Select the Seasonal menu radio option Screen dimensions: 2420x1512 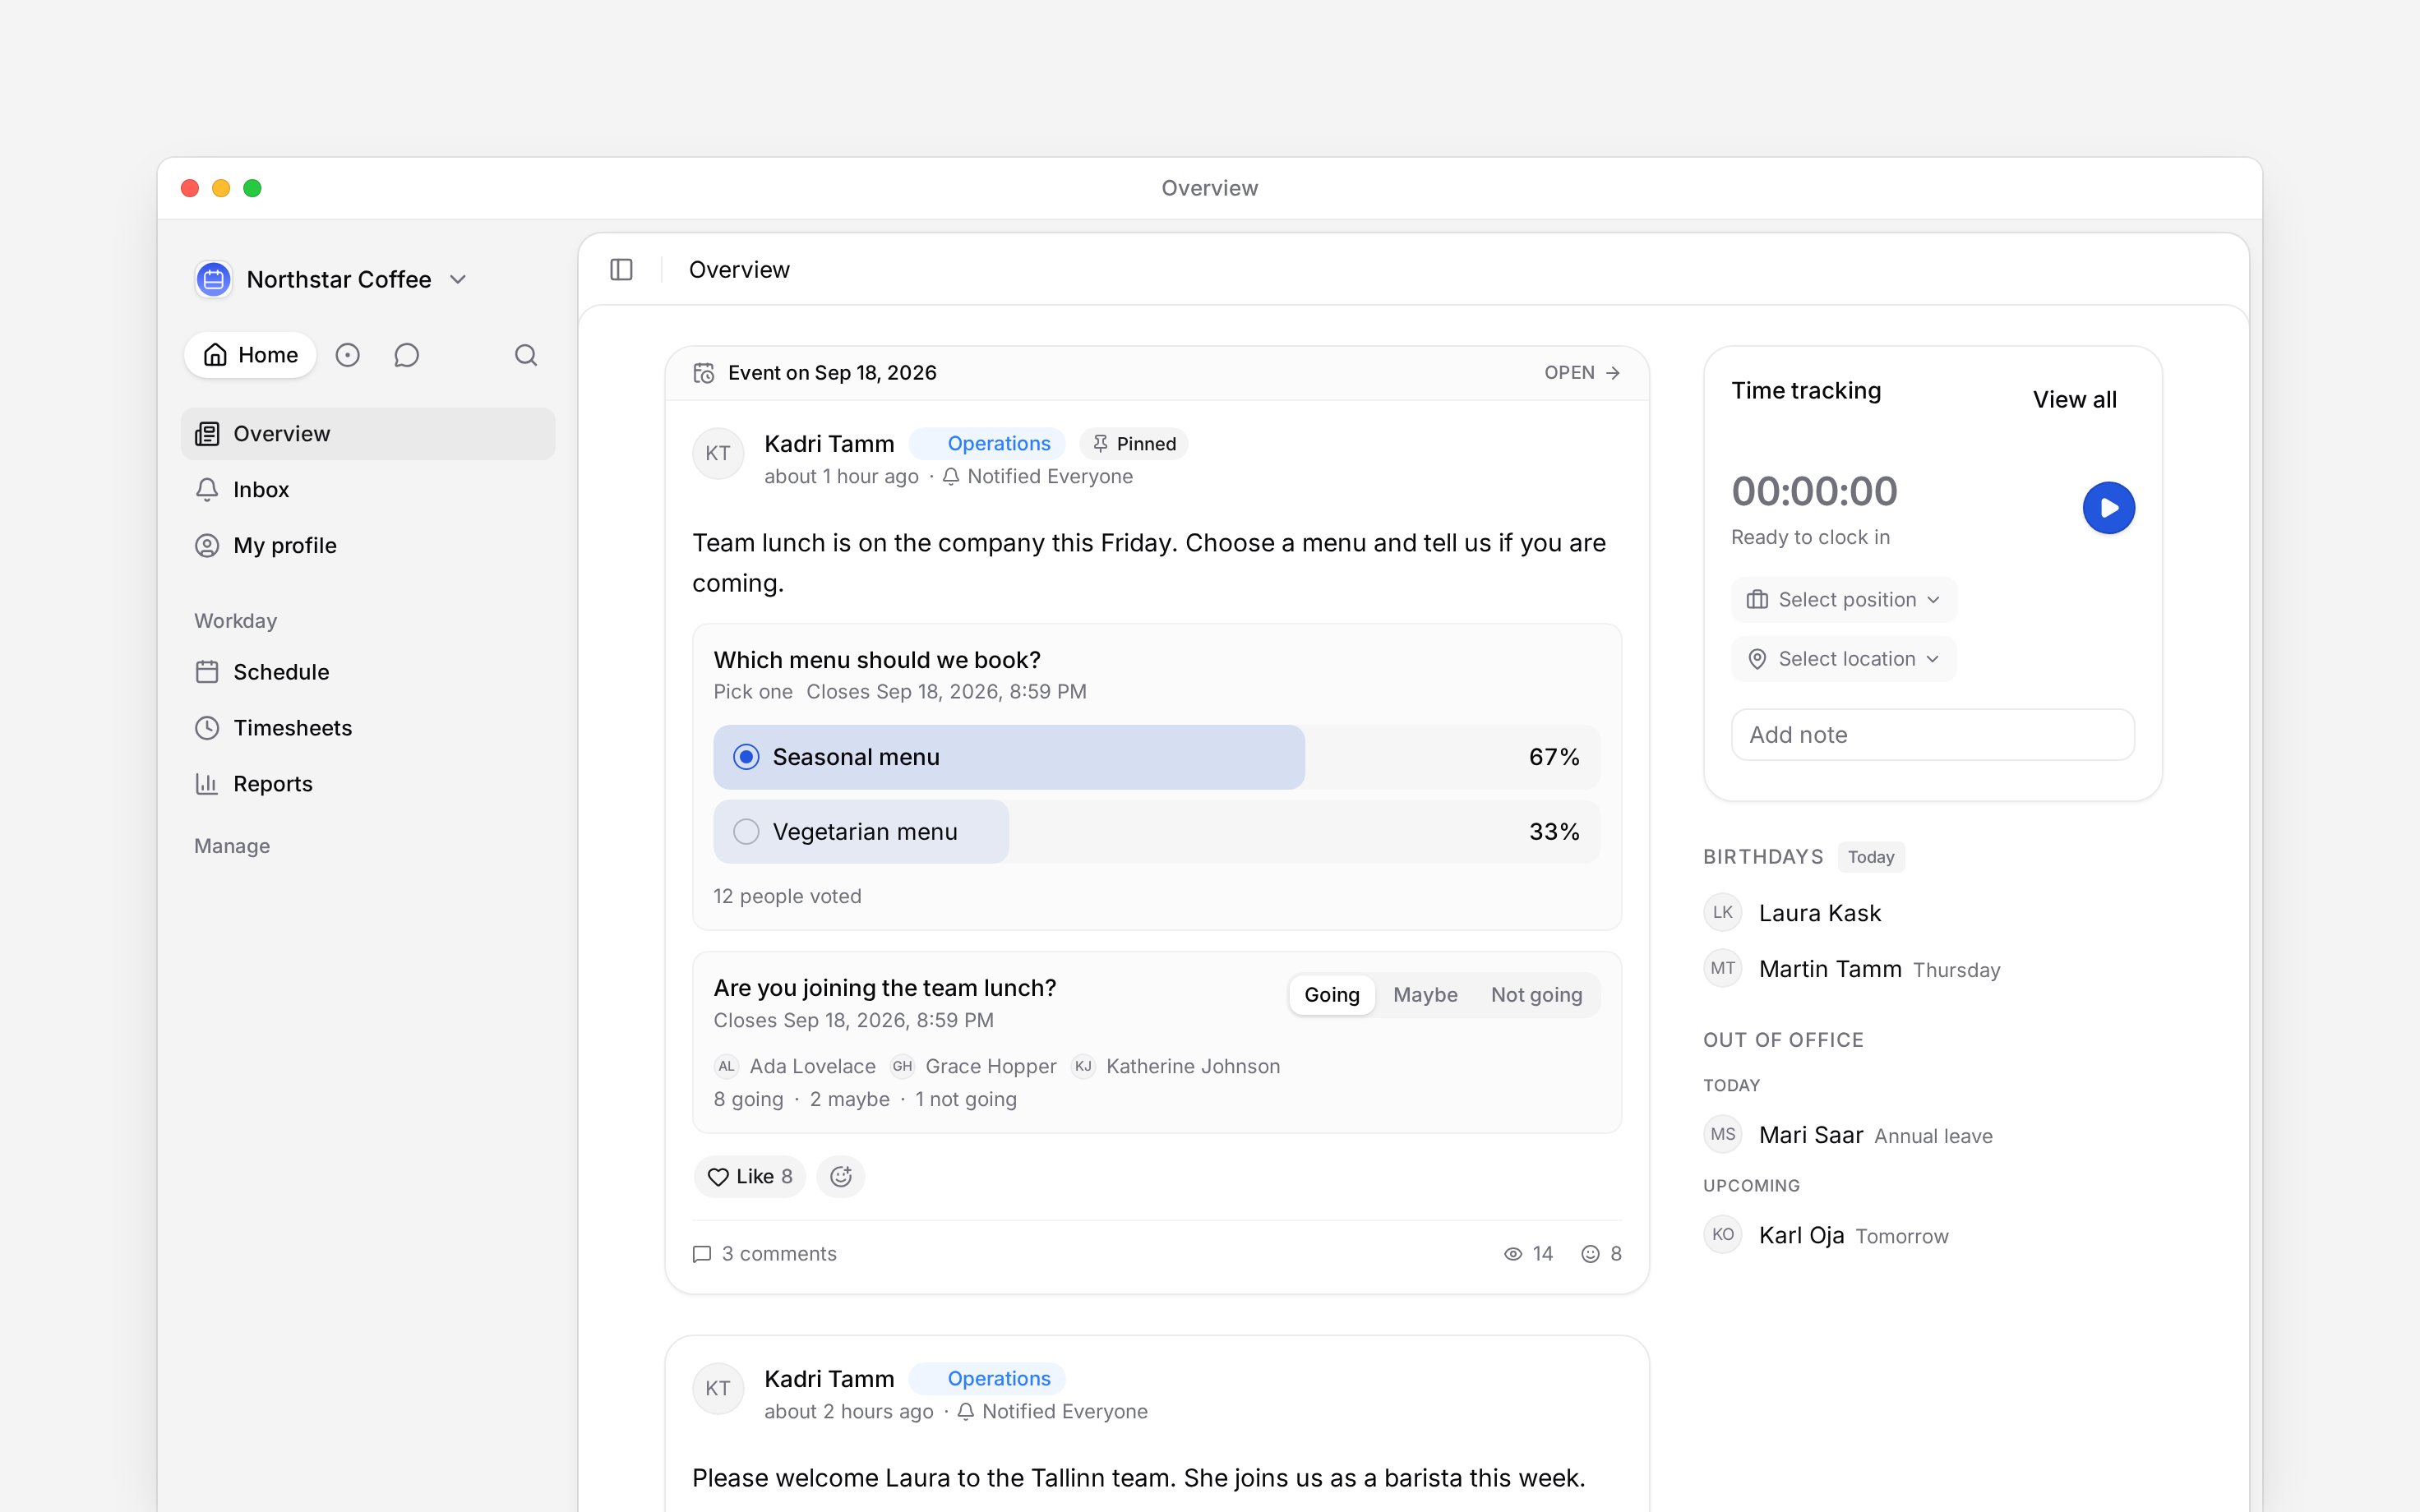pos(746,757)
